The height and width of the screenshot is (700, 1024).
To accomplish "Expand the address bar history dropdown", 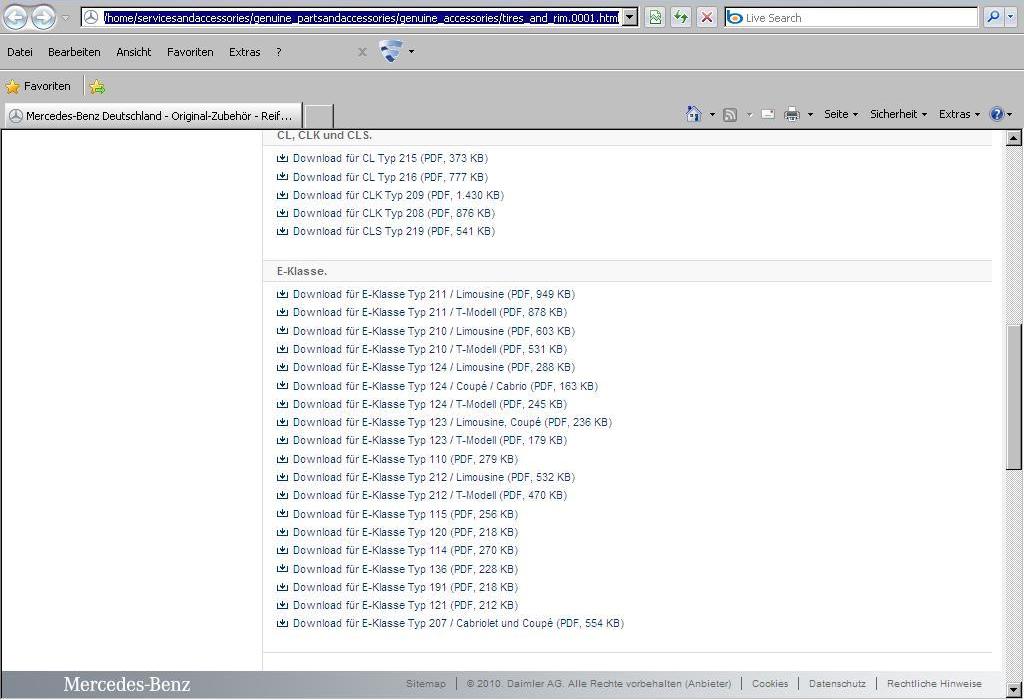I will tap(630, 18).
